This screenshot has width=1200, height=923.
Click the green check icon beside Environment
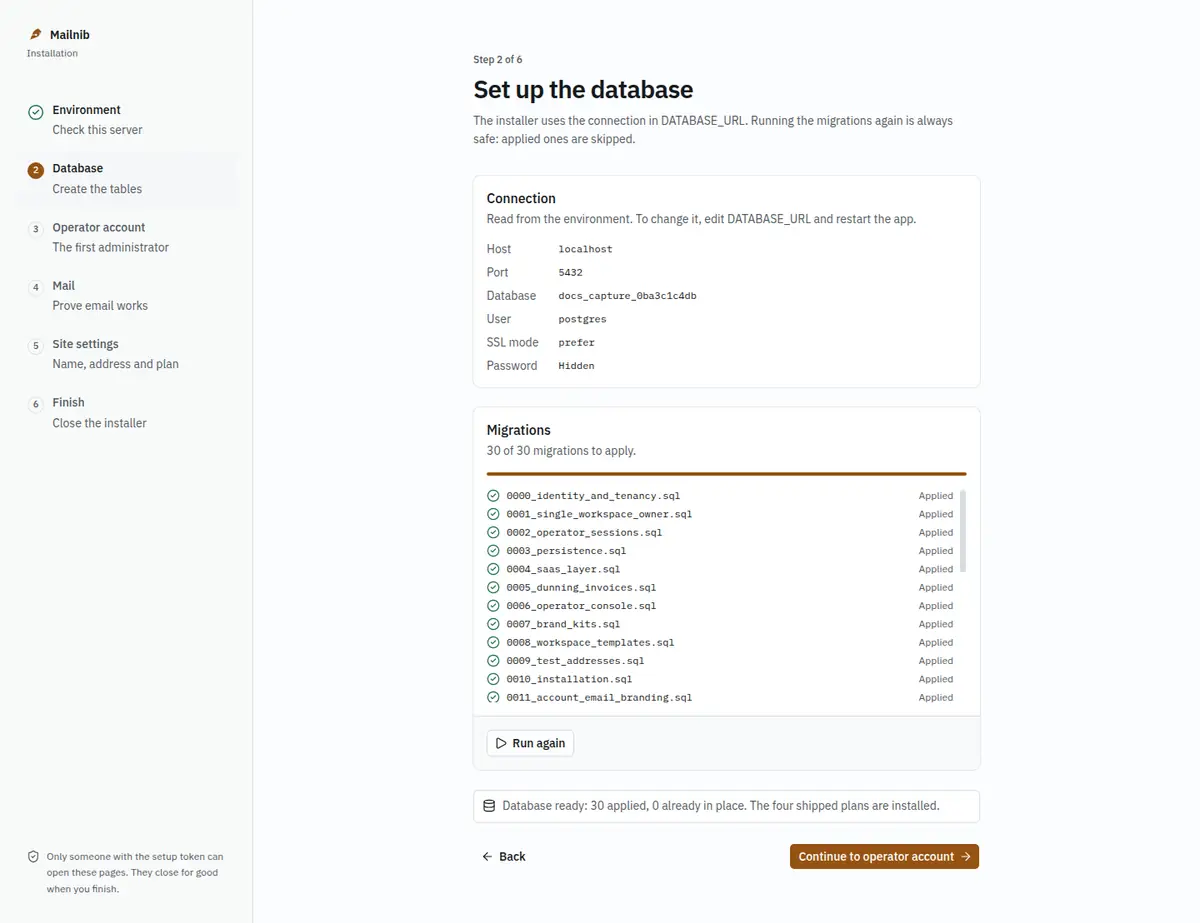(35, 112)
